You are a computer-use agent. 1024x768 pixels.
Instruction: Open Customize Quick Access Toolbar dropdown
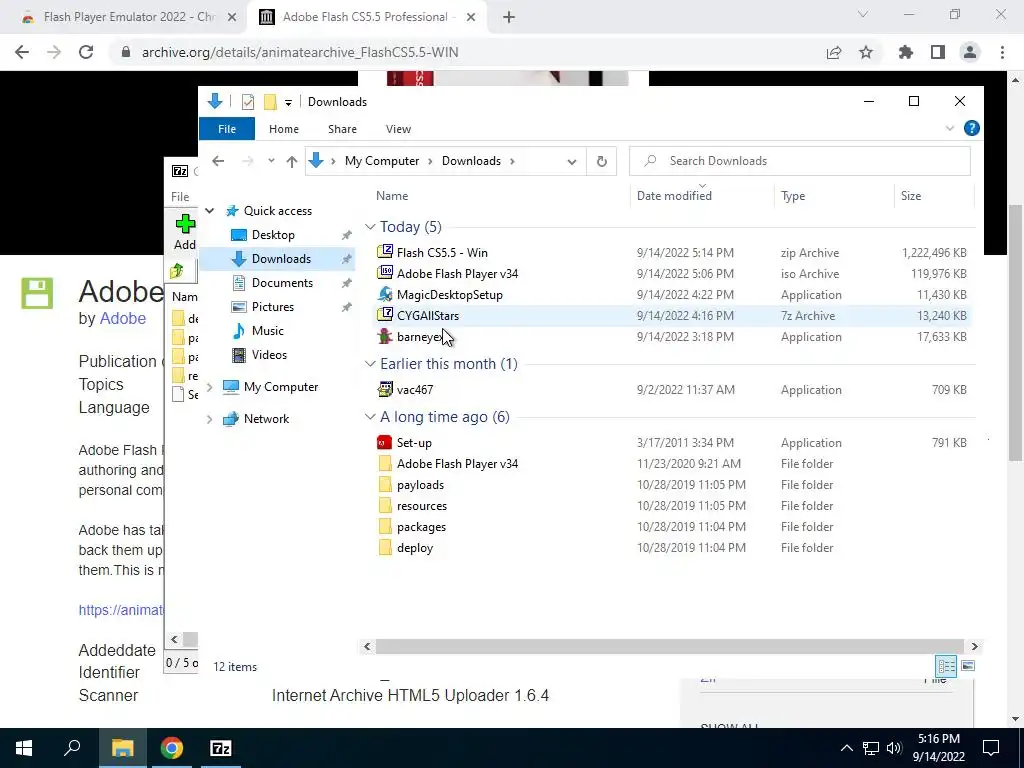(288, 103)
